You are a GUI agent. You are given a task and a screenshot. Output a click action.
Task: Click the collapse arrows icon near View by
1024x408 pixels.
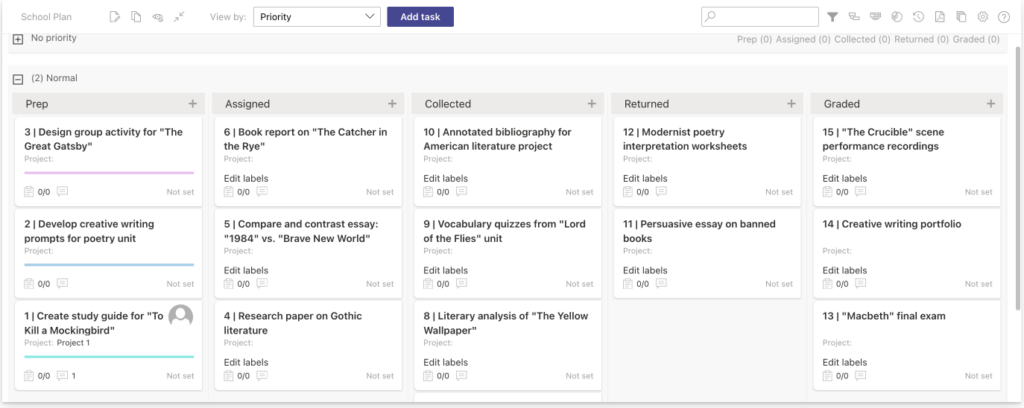tap(179, 17)
